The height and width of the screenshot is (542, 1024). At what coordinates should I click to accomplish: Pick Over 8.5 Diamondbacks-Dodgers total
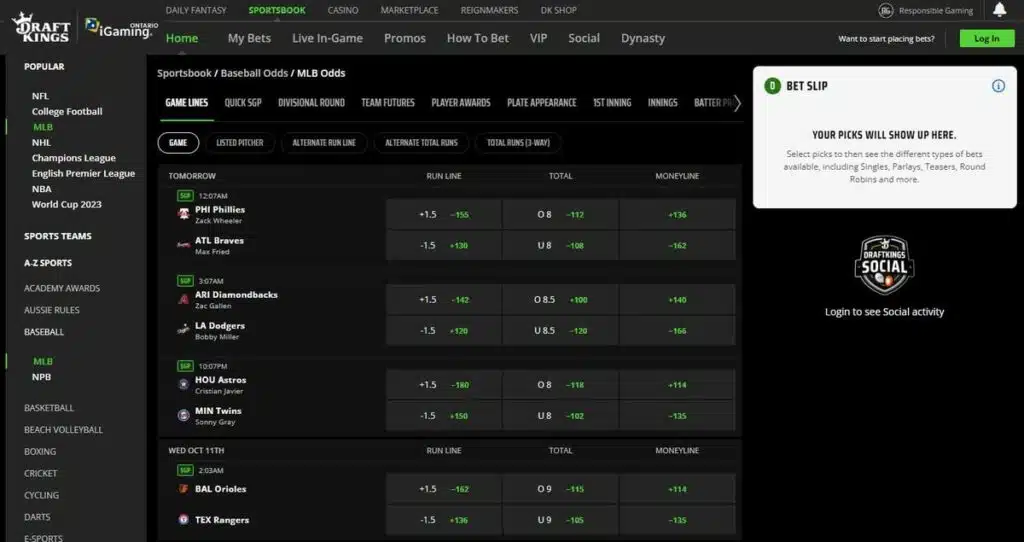[560, 300]
